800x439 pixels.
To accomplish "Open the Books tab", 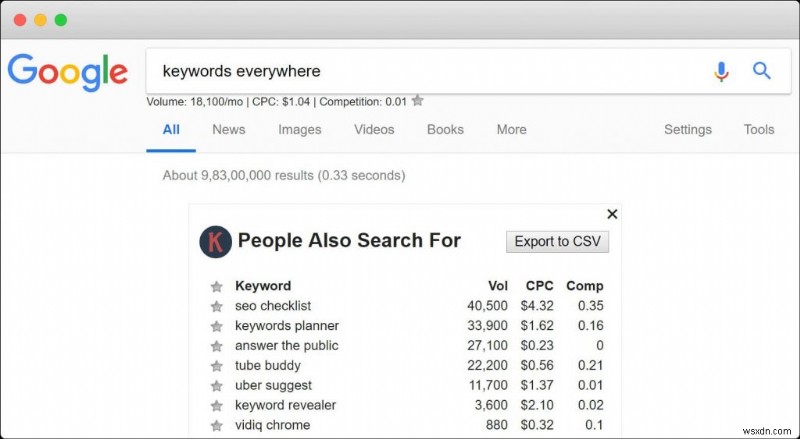I will [445, 130].
